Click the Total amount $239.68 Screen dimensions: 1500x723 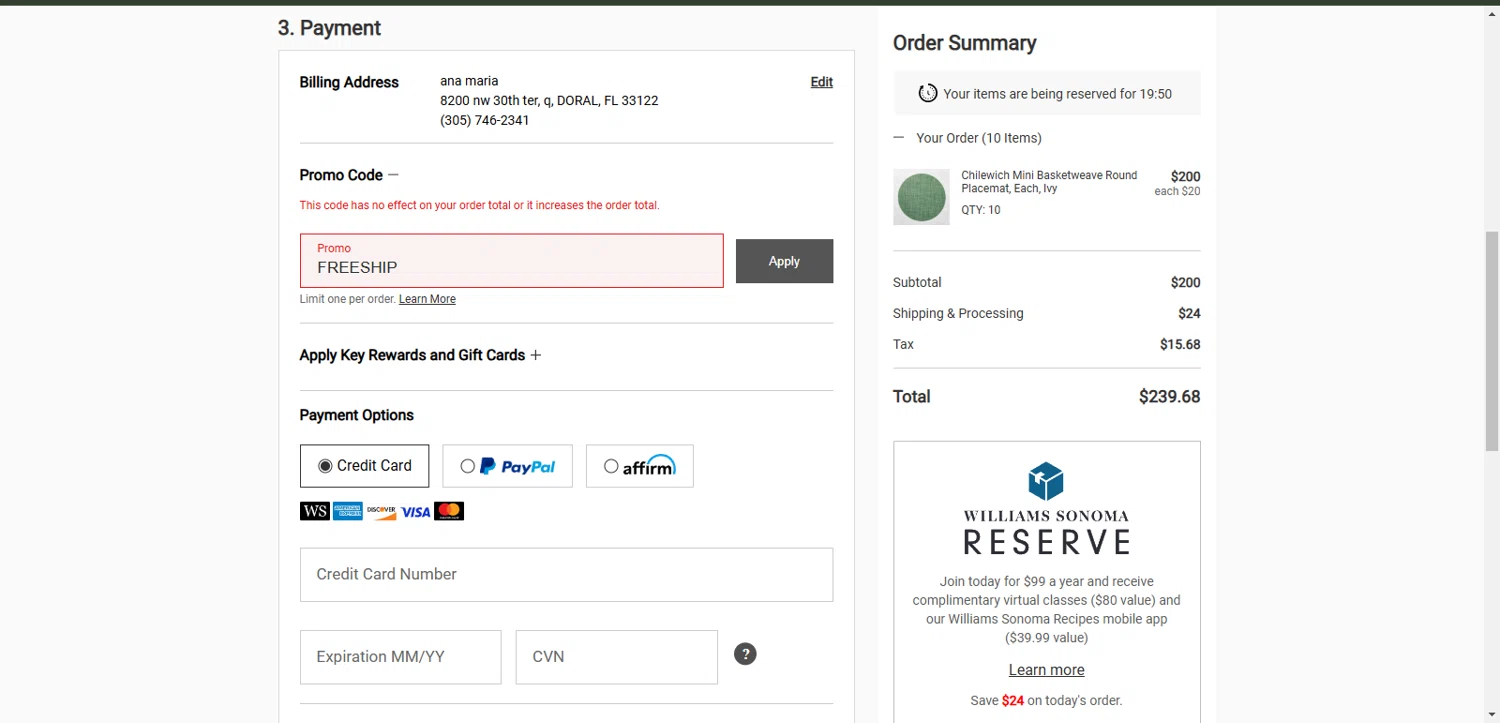tap(1169, 396)
